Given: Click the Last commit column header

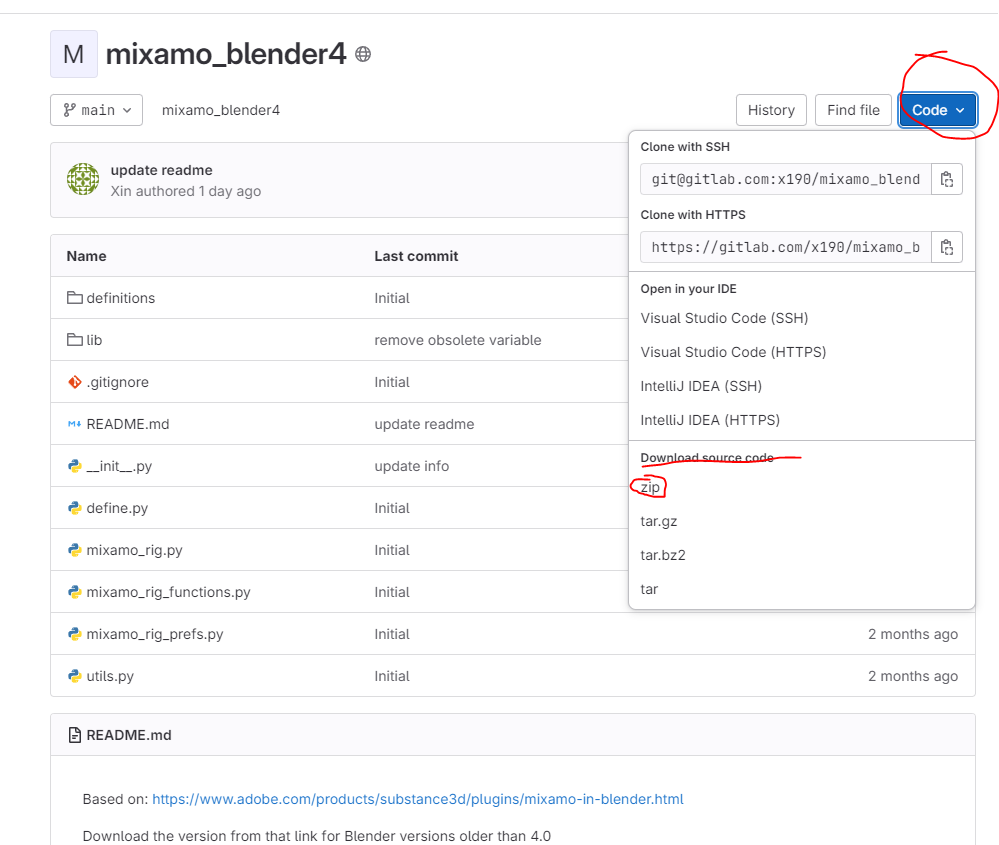Looking at the screenshot, I should (416, 256).
